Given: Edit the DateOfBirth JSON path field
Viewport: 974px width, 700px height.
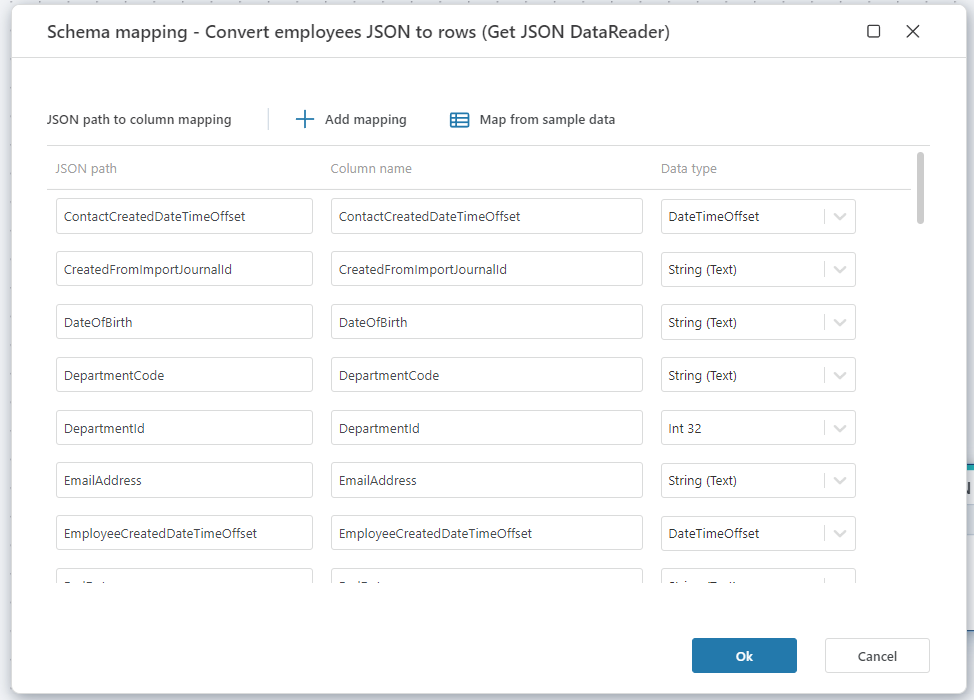Looking at the screenshot, I should (184, 323).
